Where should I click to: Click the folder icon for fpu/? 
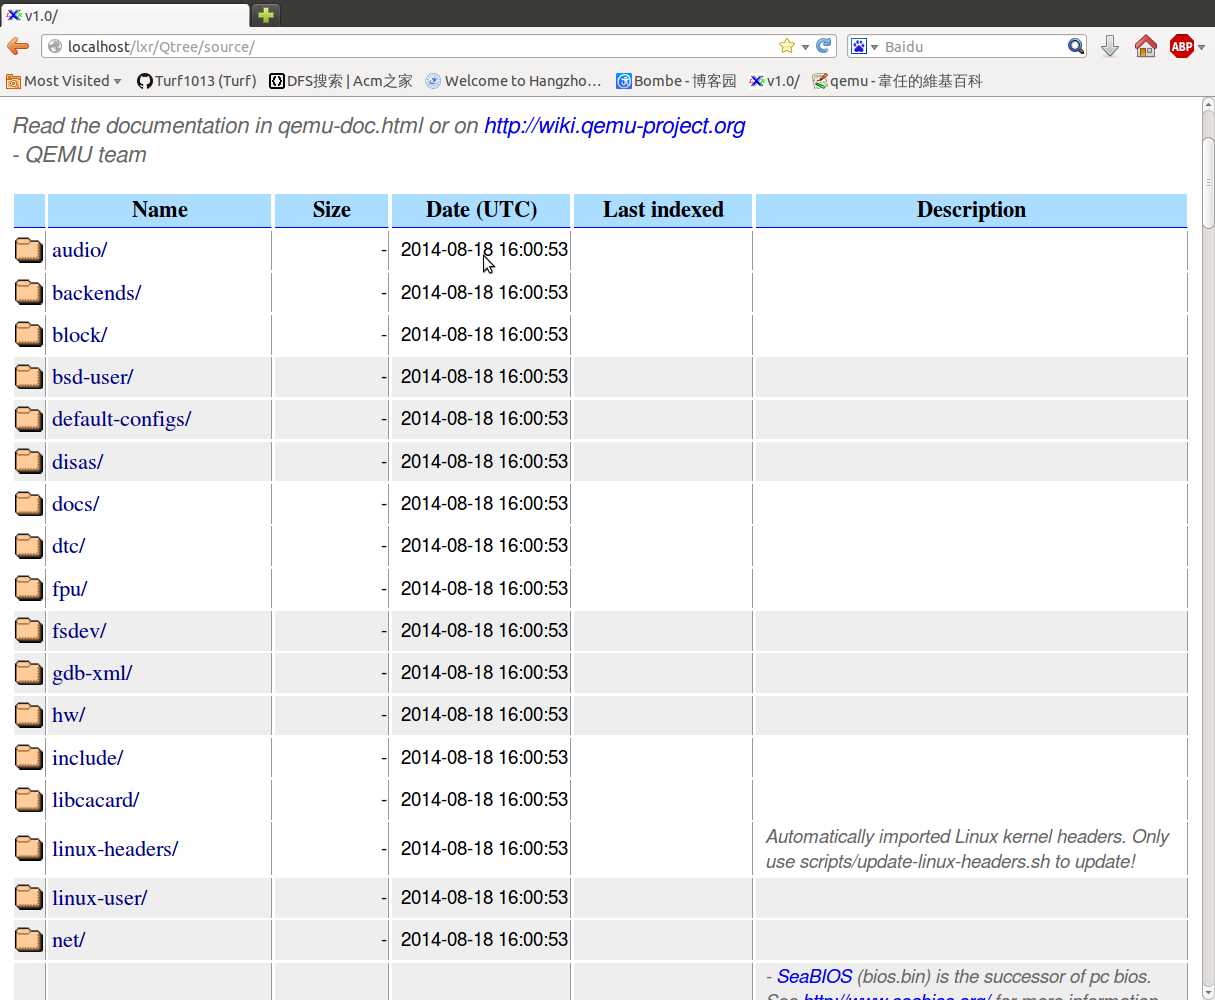coord(29,588)
